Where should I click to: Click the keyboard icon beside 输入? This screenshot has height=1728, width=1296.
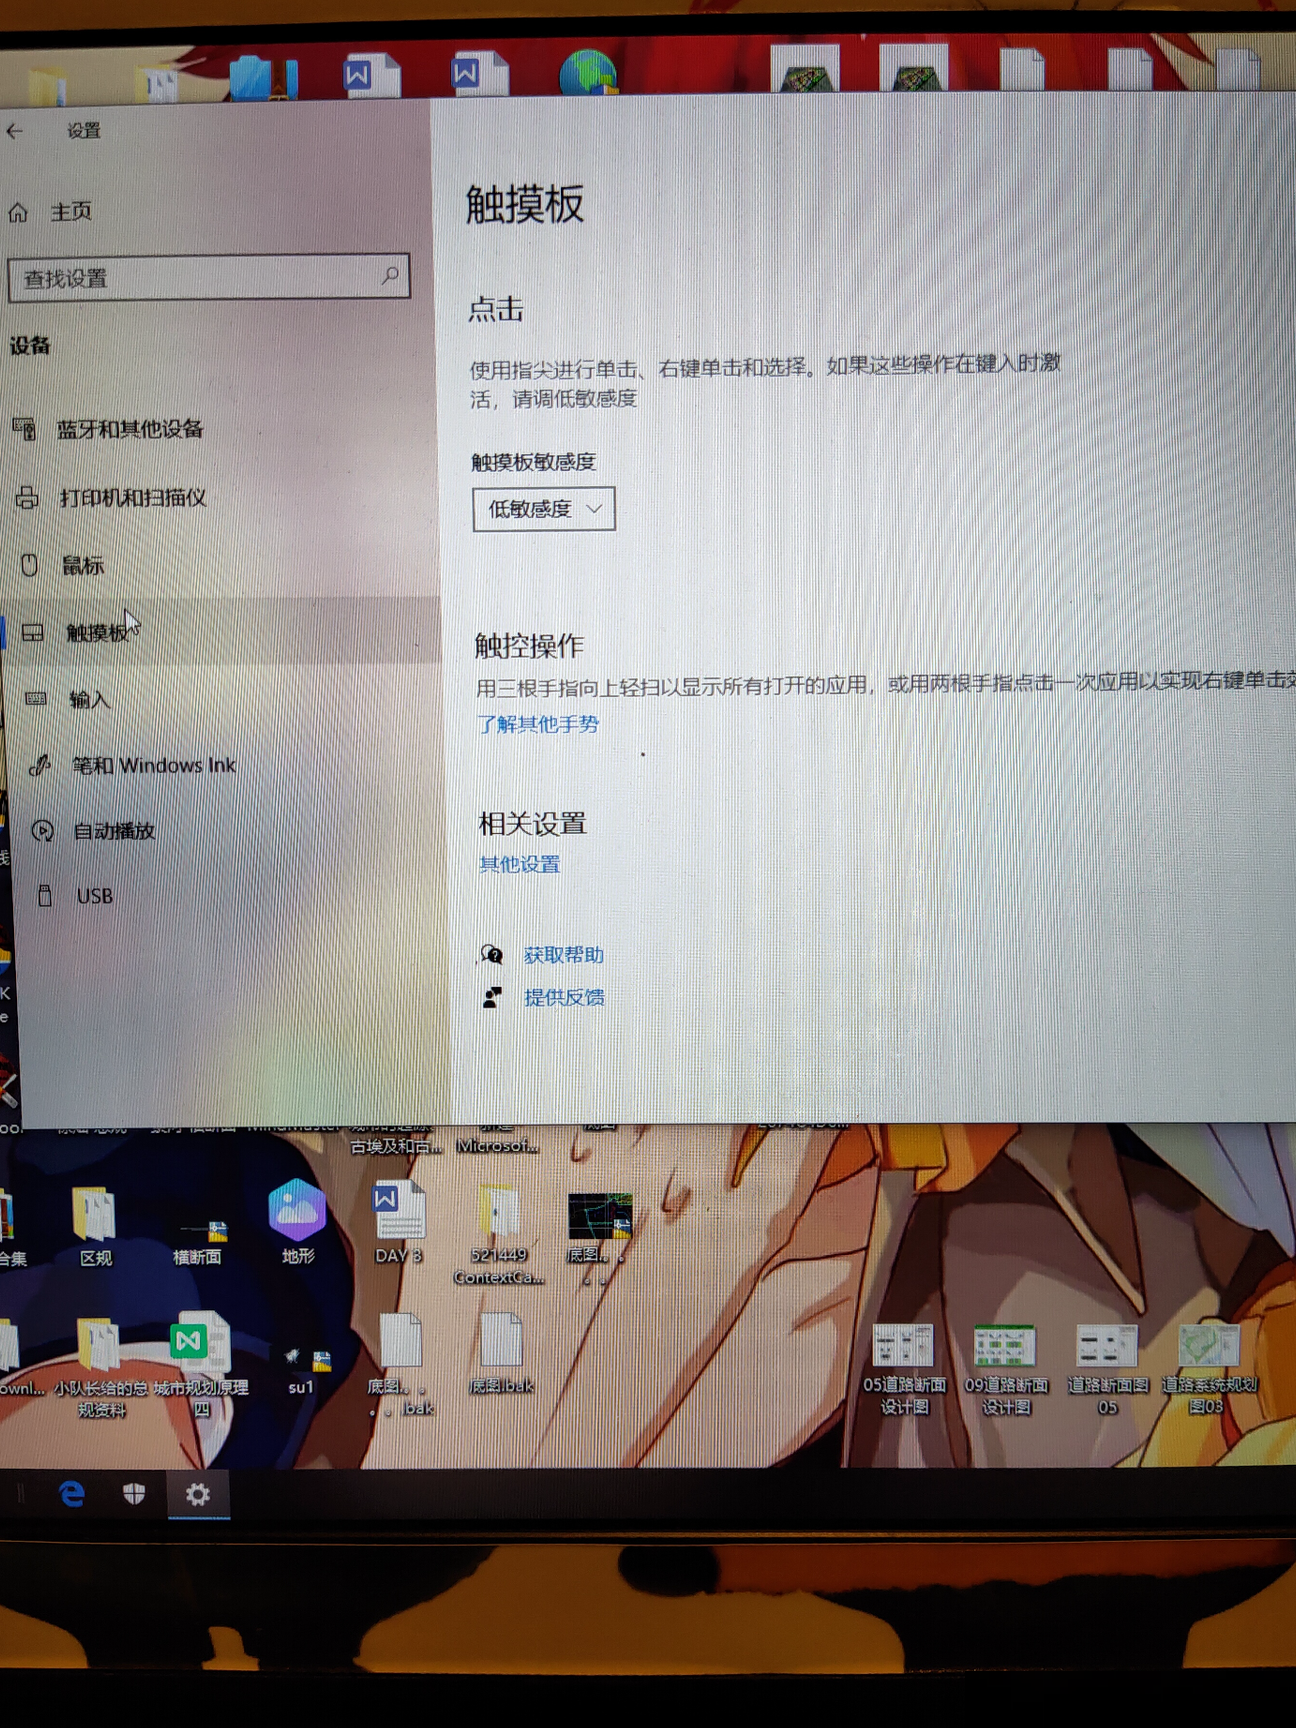click(x=36, y=699)
